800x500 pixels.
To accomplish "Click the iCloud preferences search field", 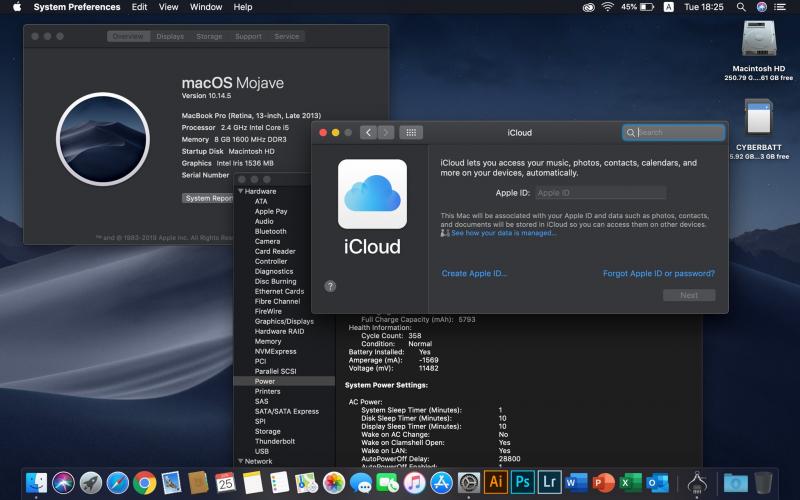I will (673, 133).
